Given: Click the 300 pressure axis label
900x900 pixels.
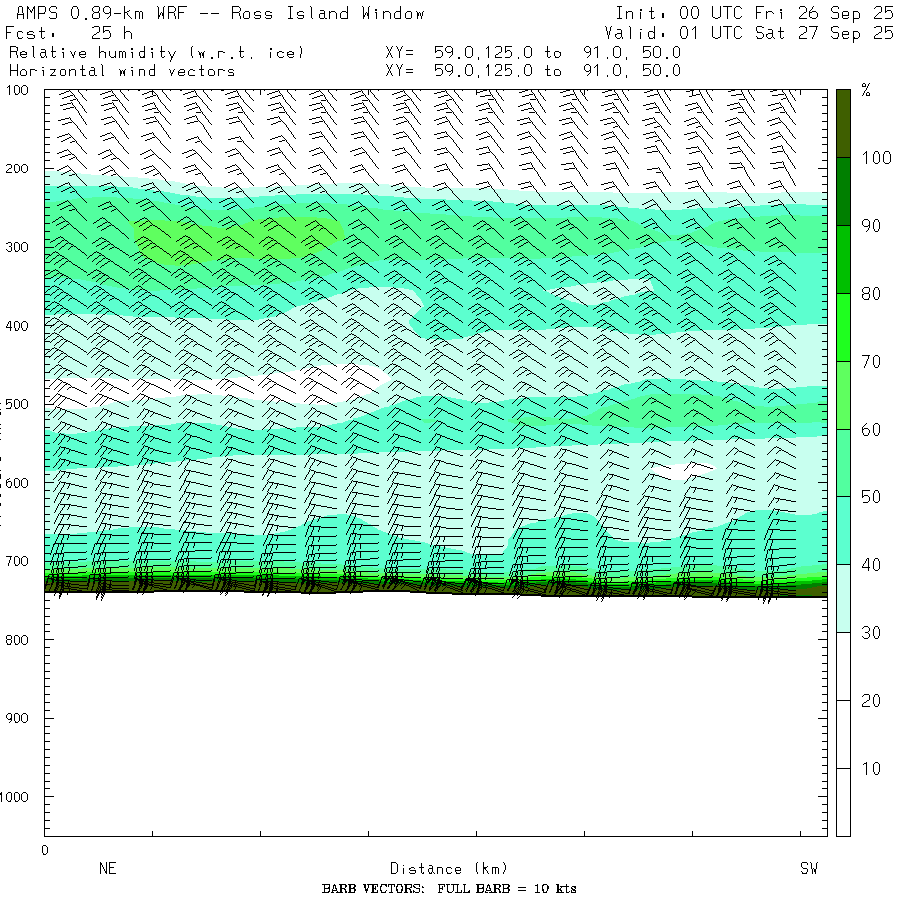Looking at the screenshot, I should [x=17, y=247].
